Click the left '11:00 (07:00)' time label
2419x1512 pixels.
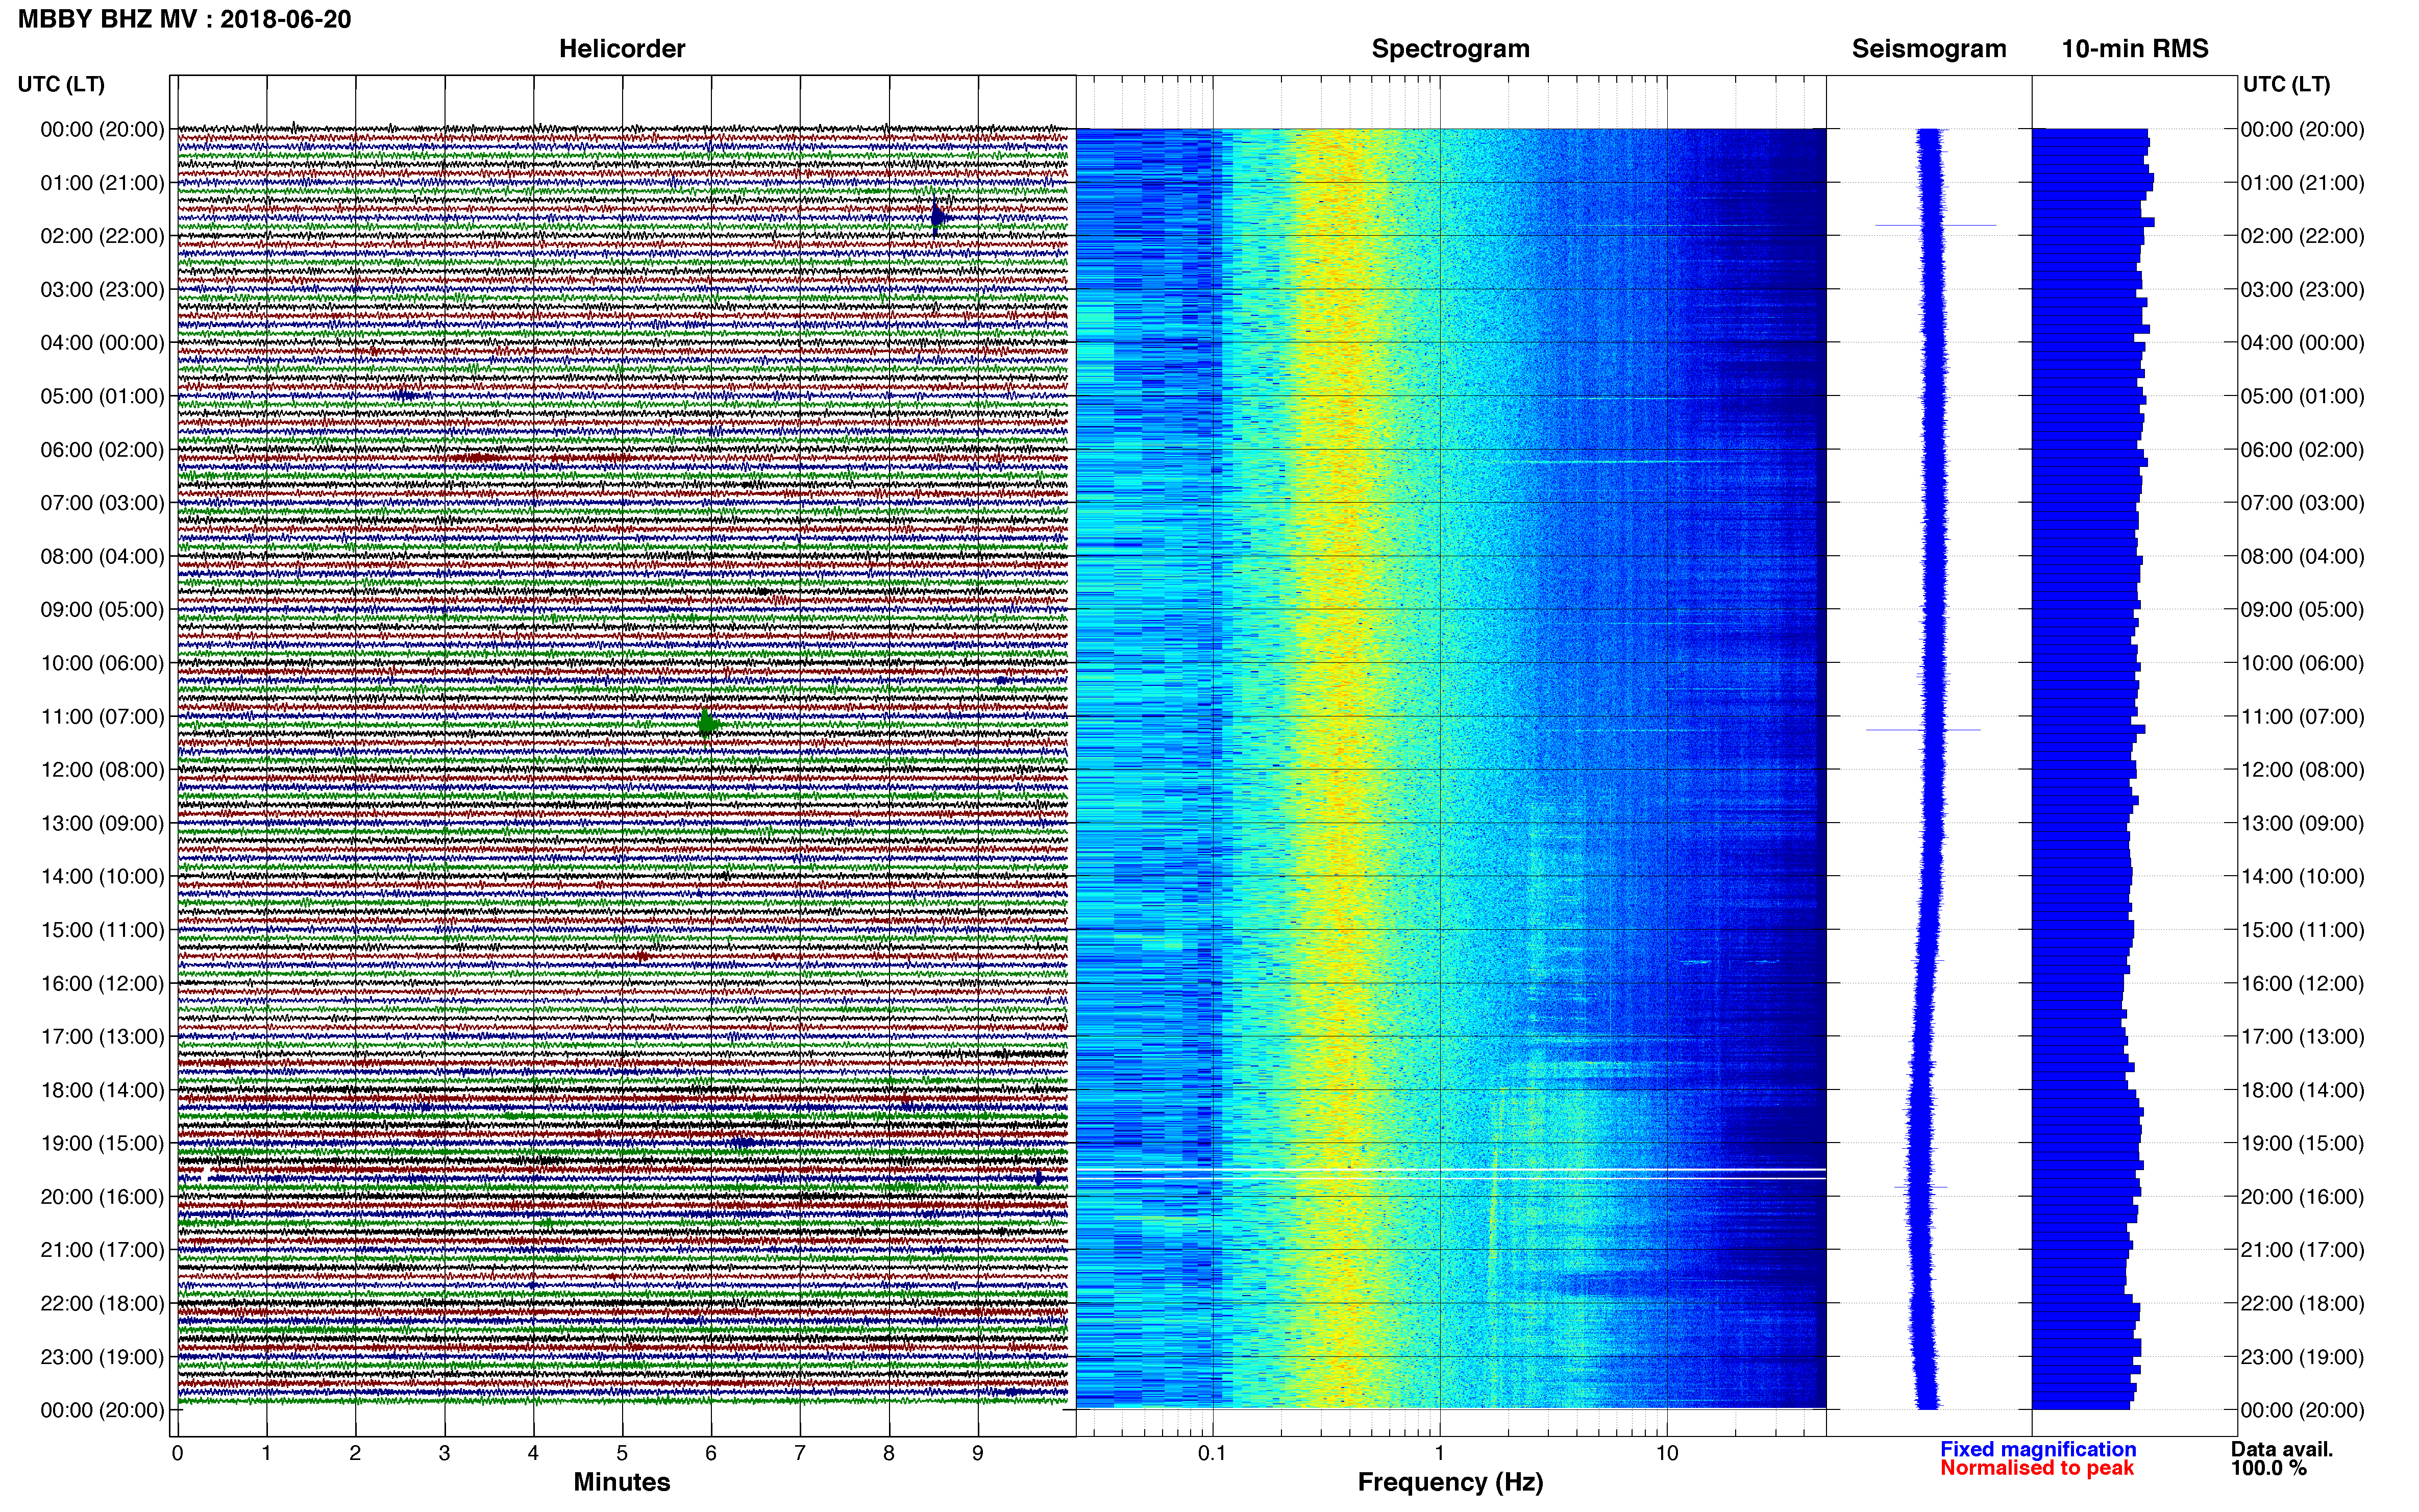[102, 716]
